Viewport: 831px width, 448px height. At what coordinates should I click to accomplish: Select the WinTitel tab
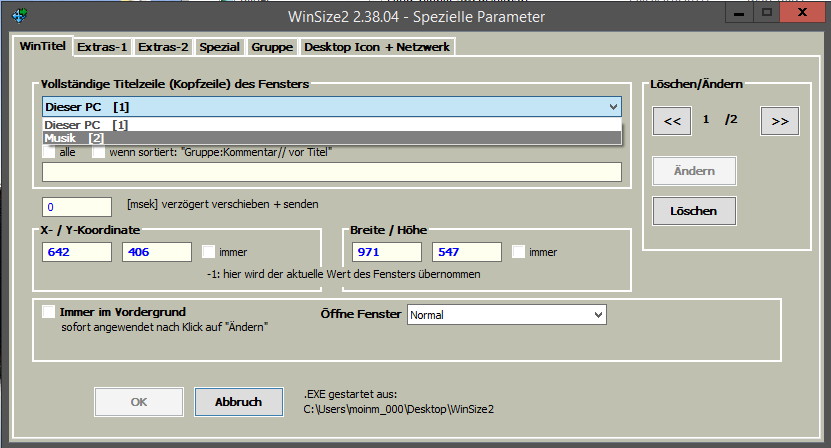point(42,46)
